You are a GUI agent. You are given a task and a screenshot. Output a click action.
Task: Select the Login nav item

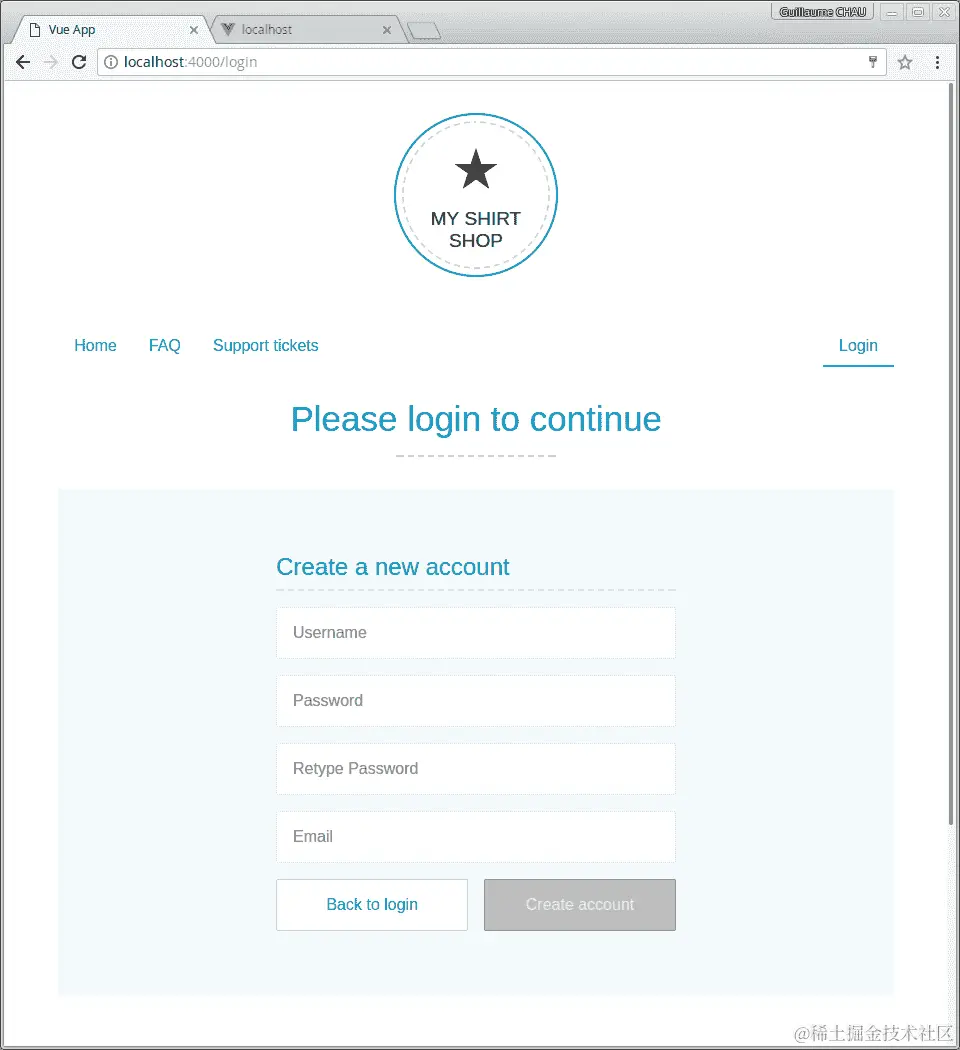(858, 346)
